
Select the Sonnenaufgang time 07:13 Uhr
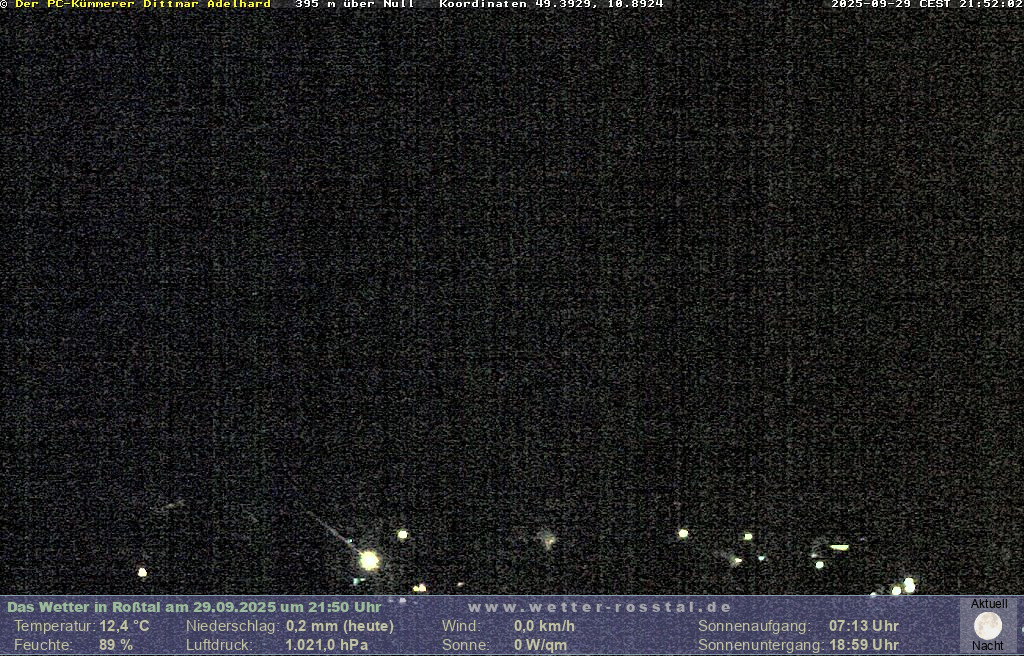[x=863, y=626]
